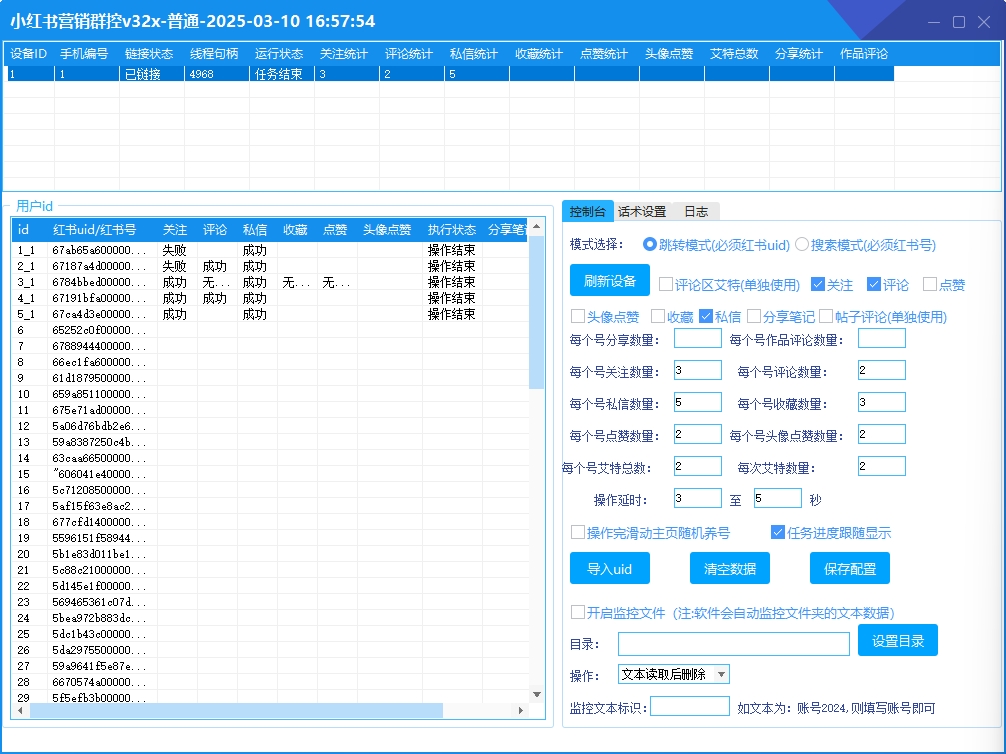Select row with uid 65252c0f00000

(x=269, y=330)
